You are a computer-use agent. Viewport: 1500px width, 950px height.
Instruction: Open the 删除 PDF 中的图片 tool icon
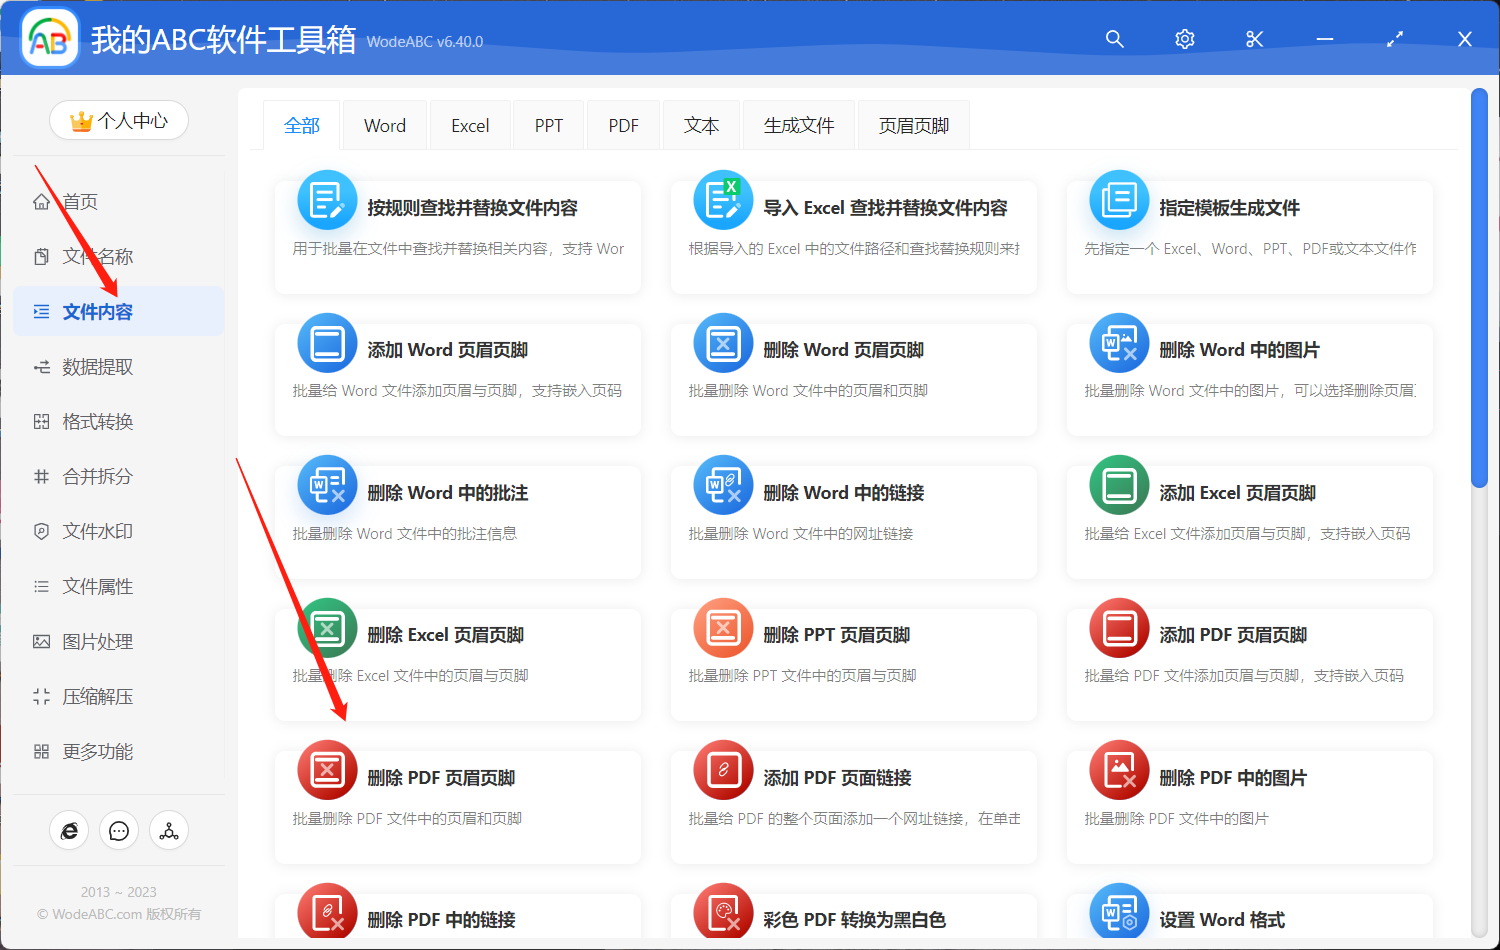click(x=1119, y=770)
